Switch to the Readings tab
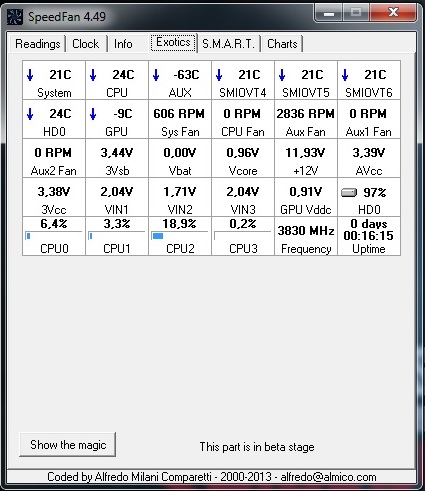This screenshot has height=491, width=425. 38,44
